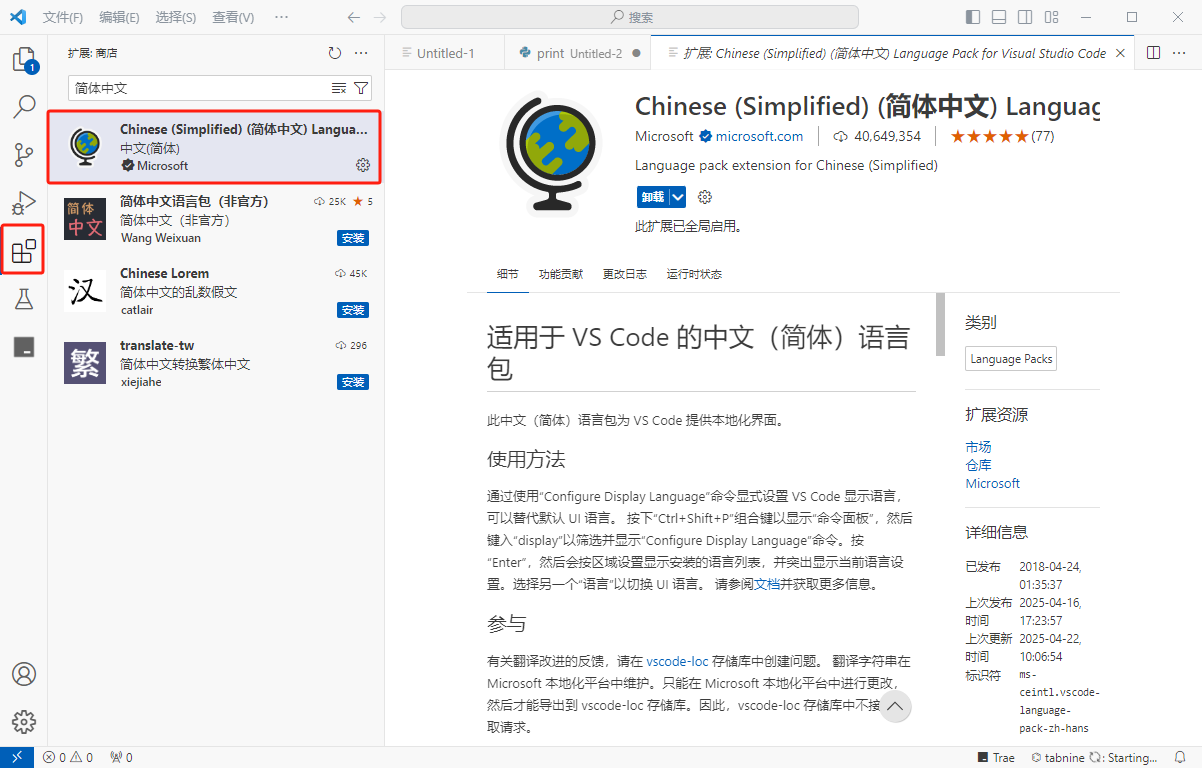
Task: Open the 选择(S) menu
Action: (176, 17)
